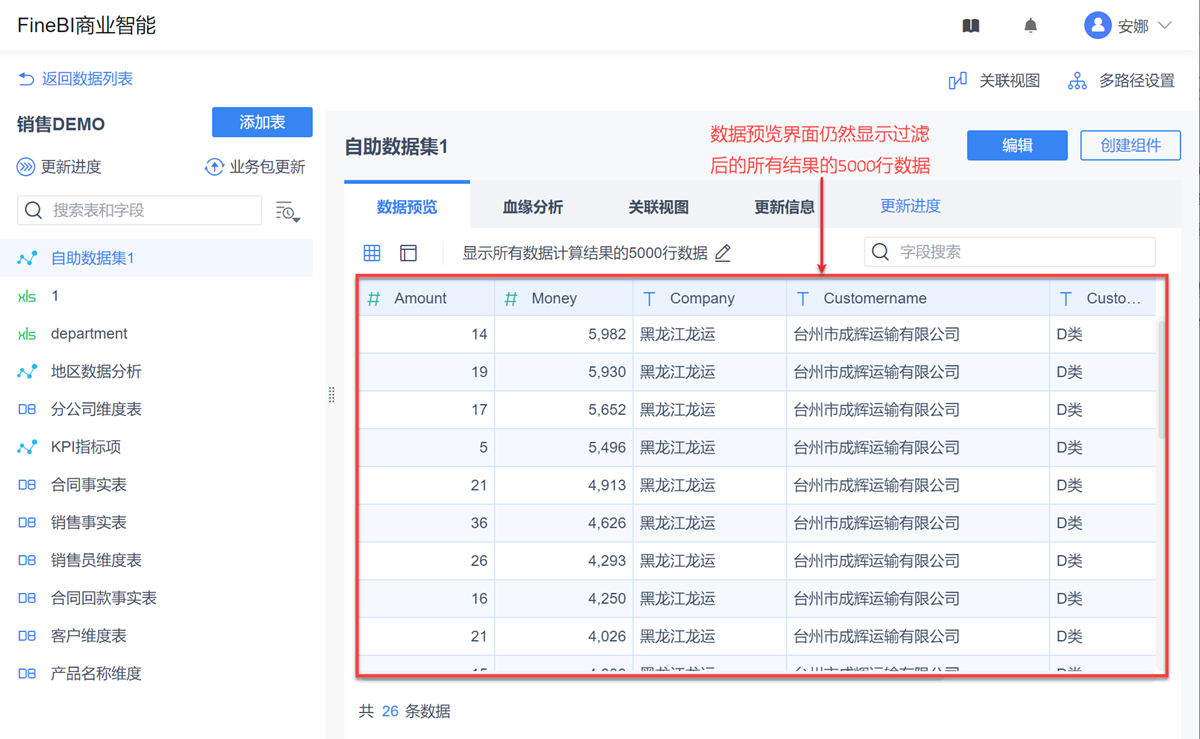The width and height of the screenshot is (1200, 739).
Task: Open 多路径设置 settings
Action: point(1121,81)
